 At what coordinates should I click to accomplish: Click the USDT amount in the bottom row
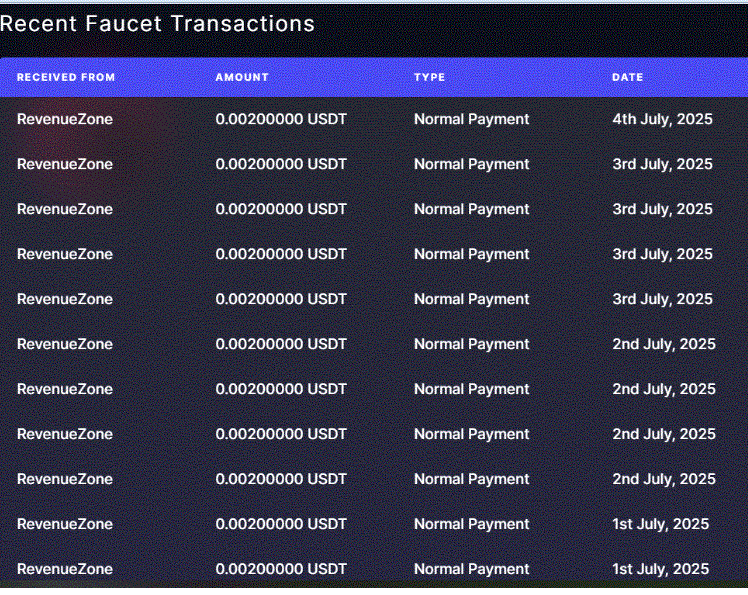click(x=281, y=569)
